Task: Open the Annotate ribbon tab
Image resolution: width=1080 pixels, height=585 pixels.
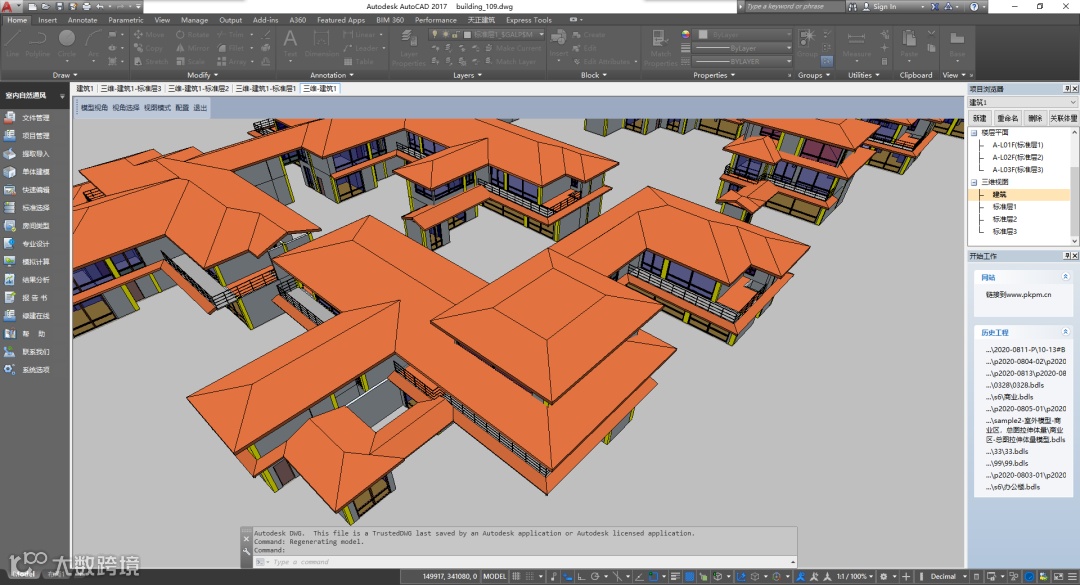Action: point(83,20)
